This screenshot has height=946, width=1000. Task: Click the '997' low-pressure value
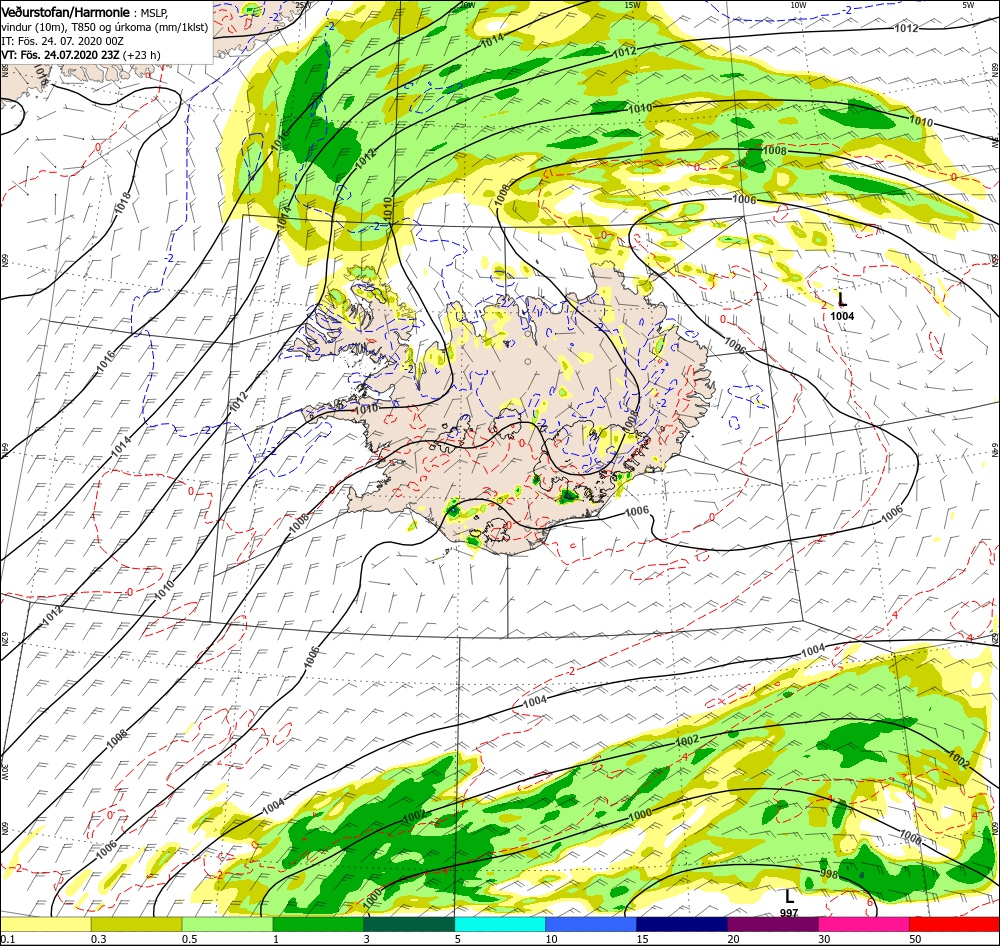pos(789,913)
